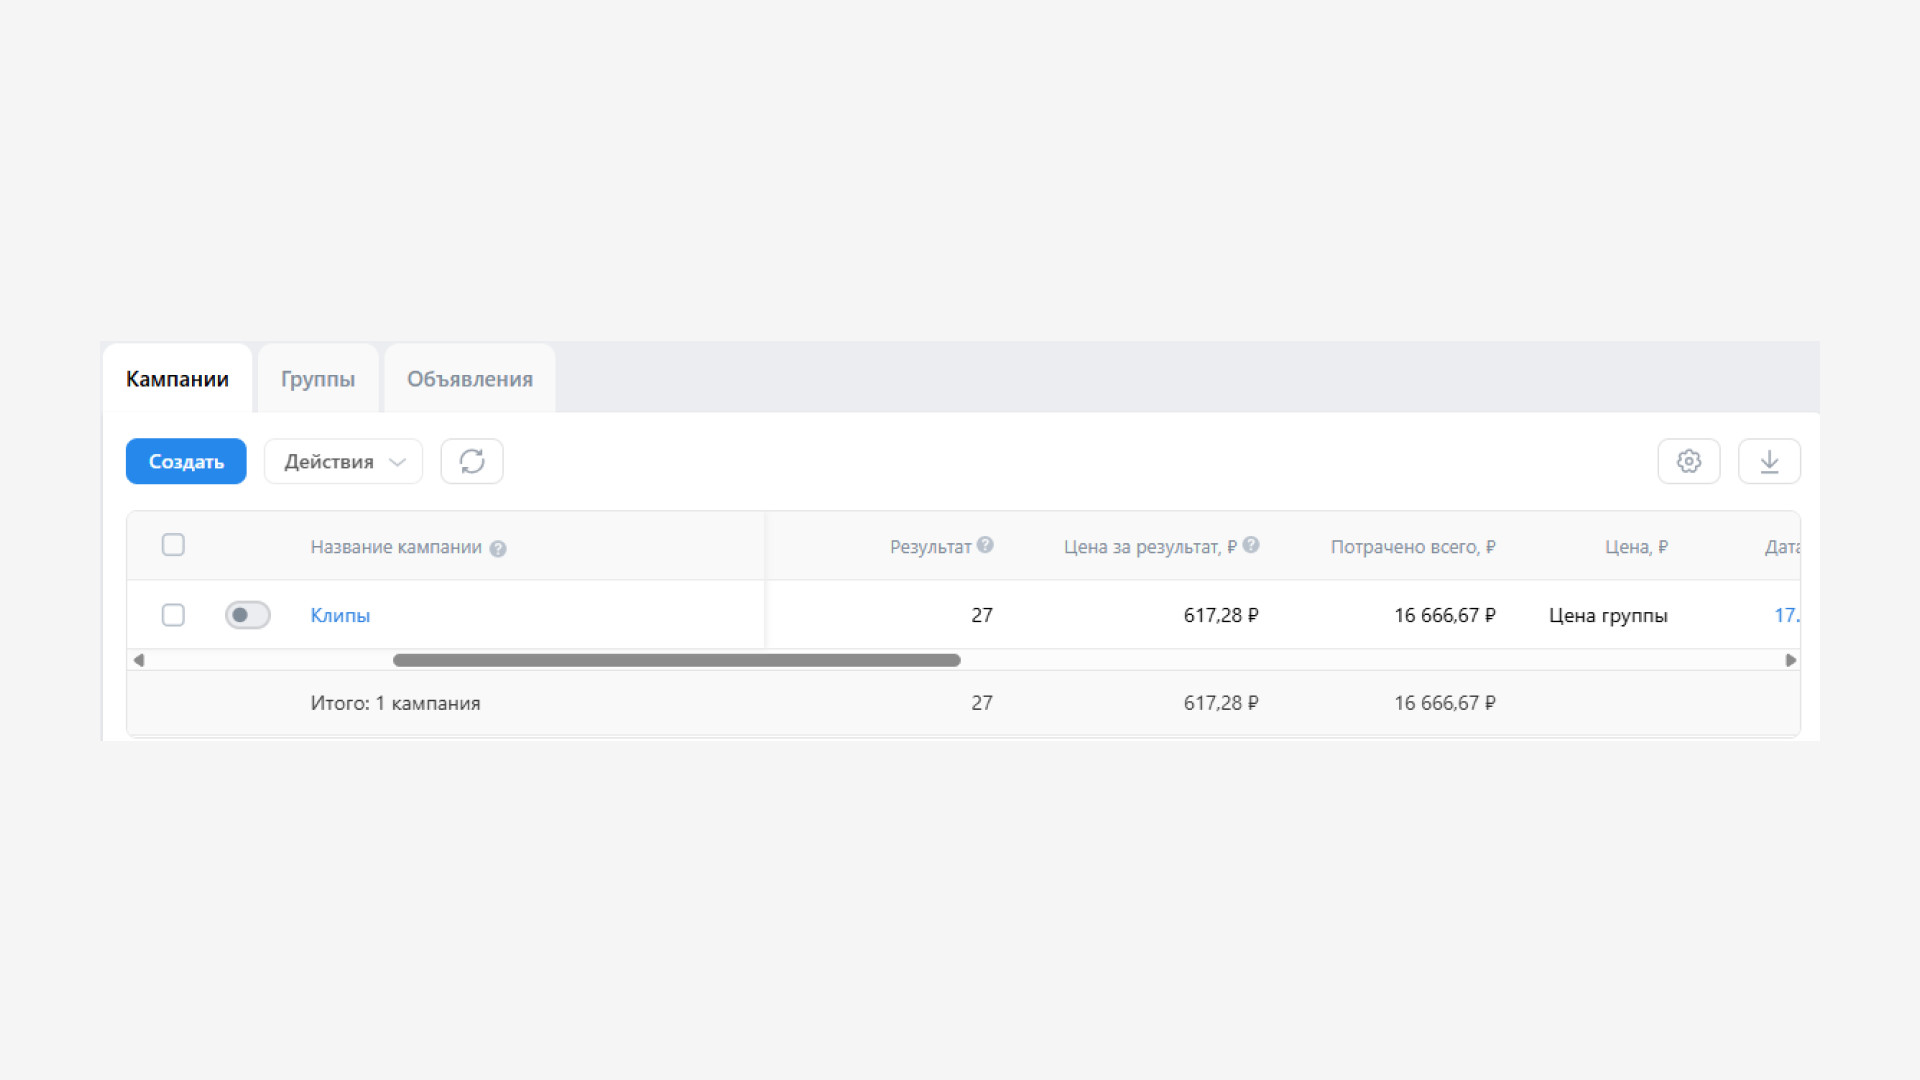Tick the checkbox for Клипы campaign

[173, 615]
